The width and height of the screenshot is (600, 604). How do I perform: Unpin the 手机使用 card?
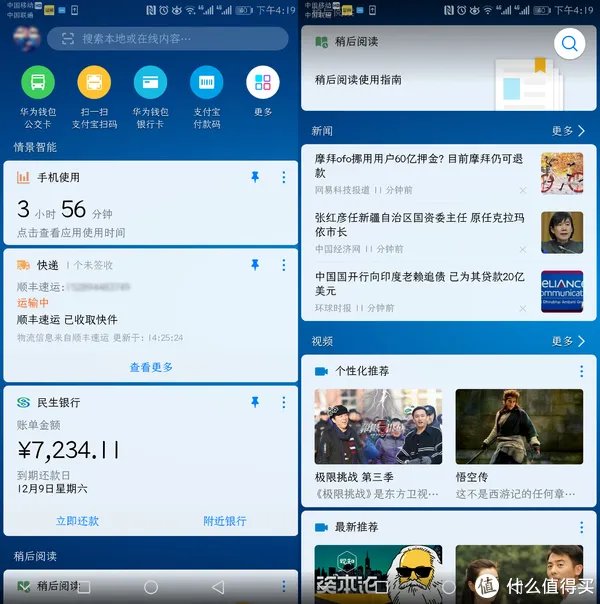tap(255, 177)
